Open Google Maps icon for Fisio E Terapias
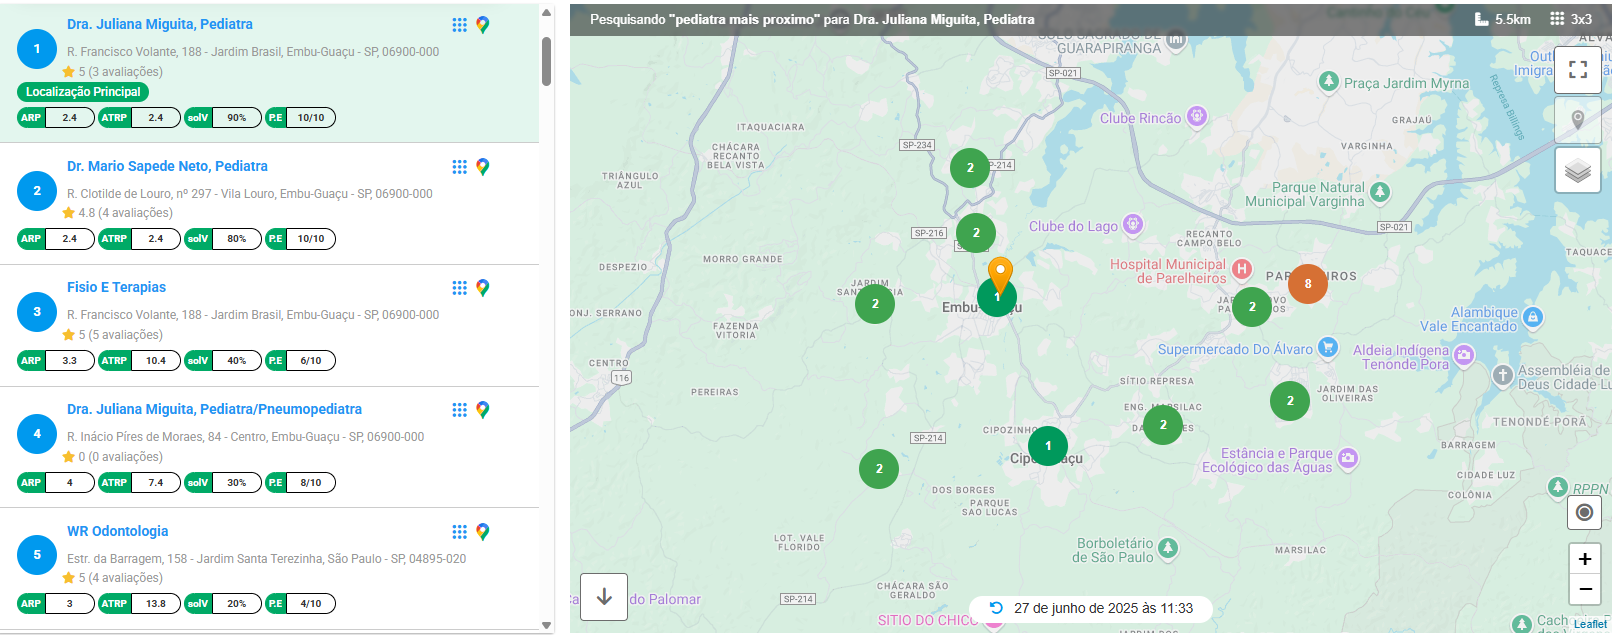The width and height of the screenshot is (1616, 635). (483, 288)
